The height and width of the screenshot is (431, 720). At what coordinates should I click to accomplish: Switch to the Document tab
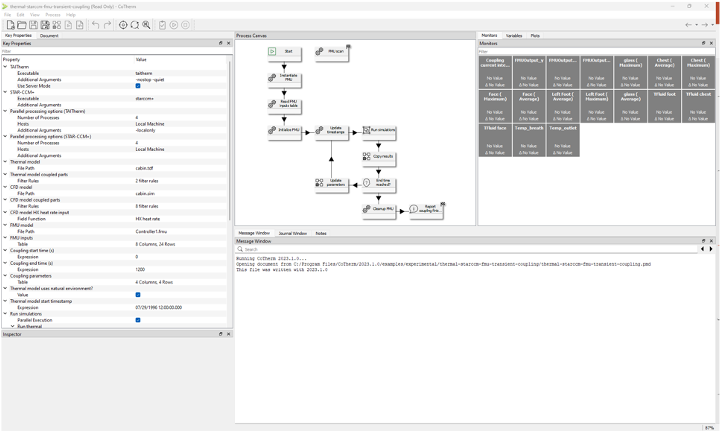[49, 35]
